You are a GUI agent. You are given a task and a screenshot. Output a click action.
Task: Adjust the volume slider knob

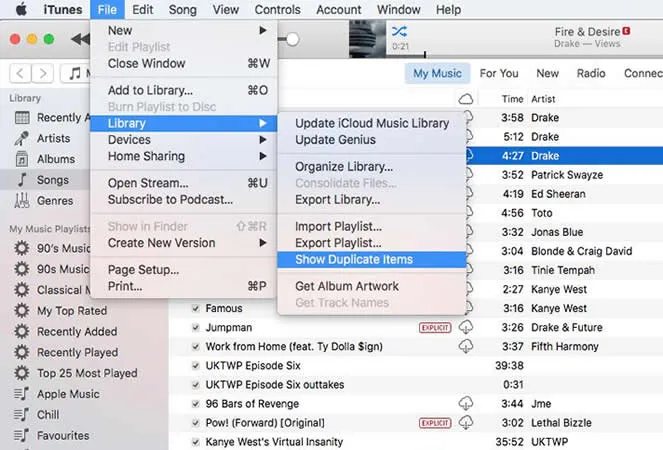coord(292,39)
